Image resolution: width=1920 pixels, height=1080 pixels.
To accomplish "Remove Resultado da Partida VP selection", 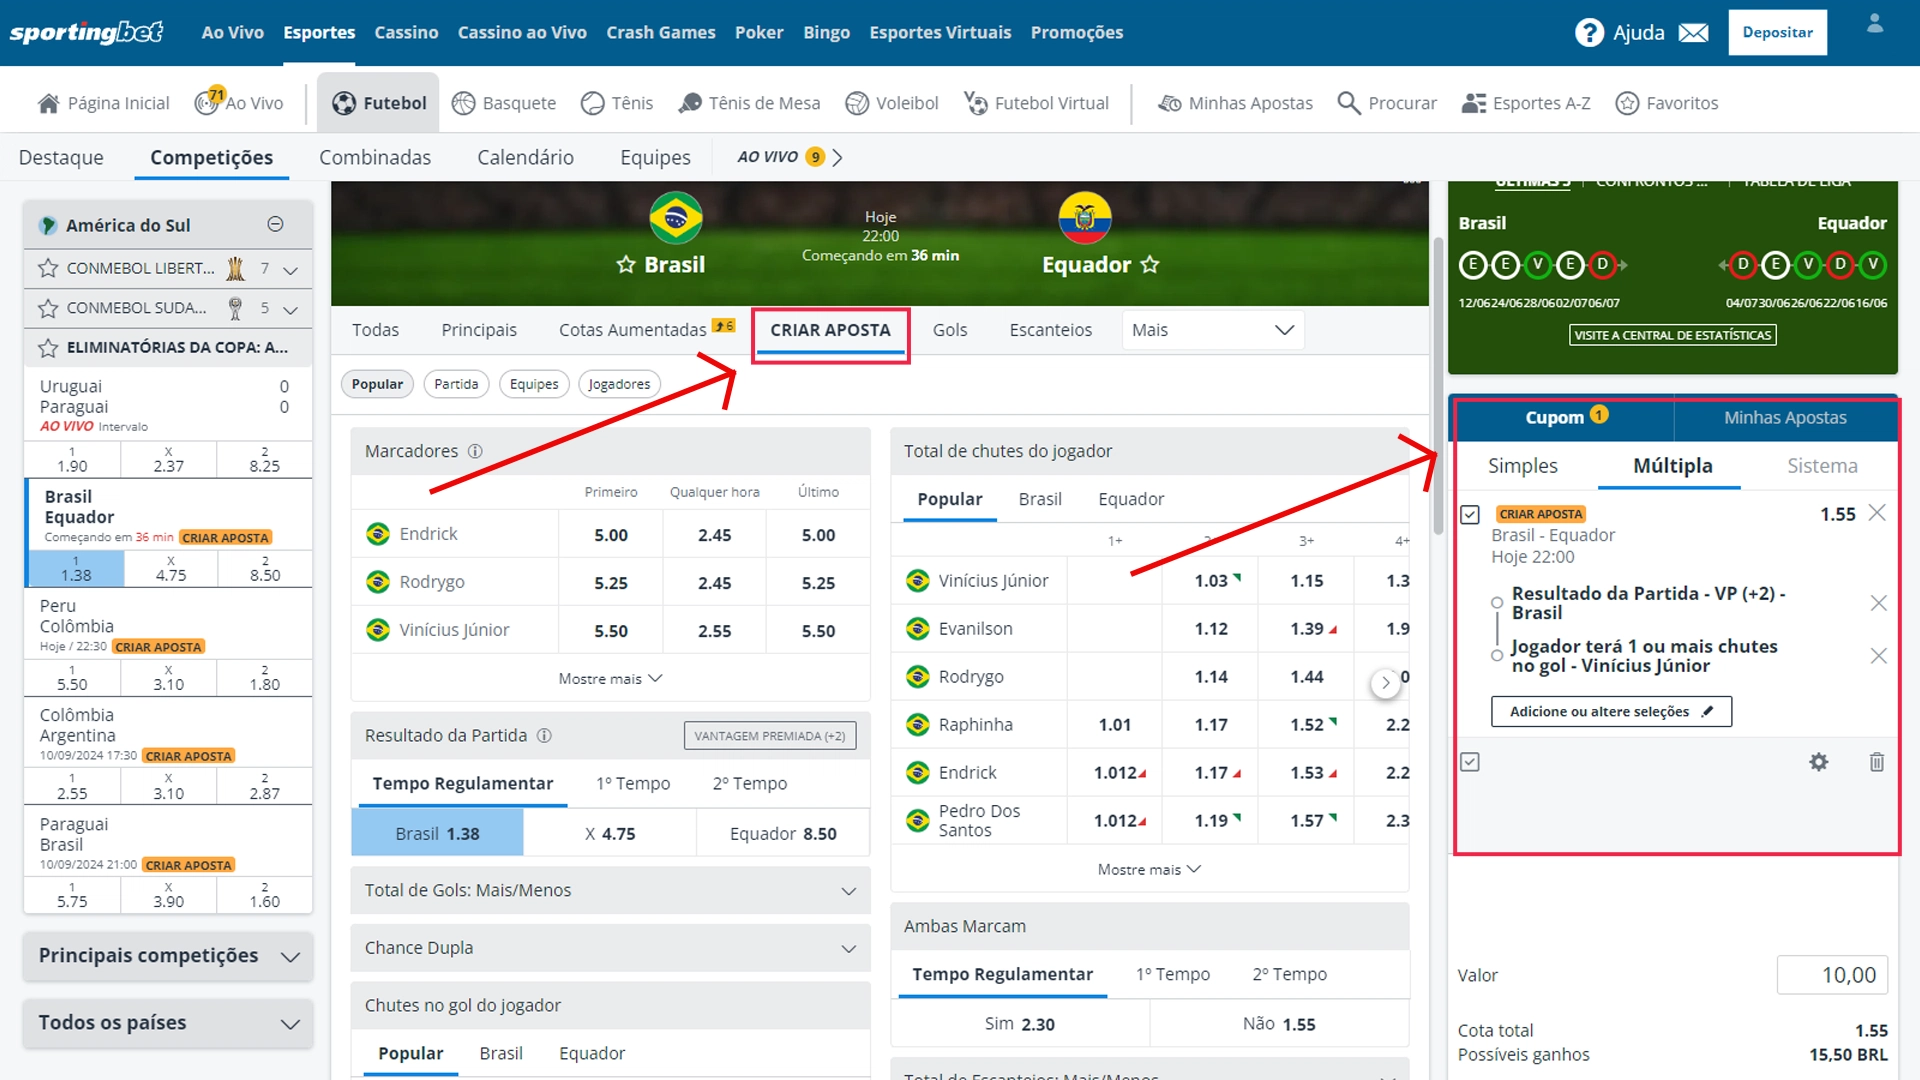I will pyautogui.click(x=1878, y=603).
